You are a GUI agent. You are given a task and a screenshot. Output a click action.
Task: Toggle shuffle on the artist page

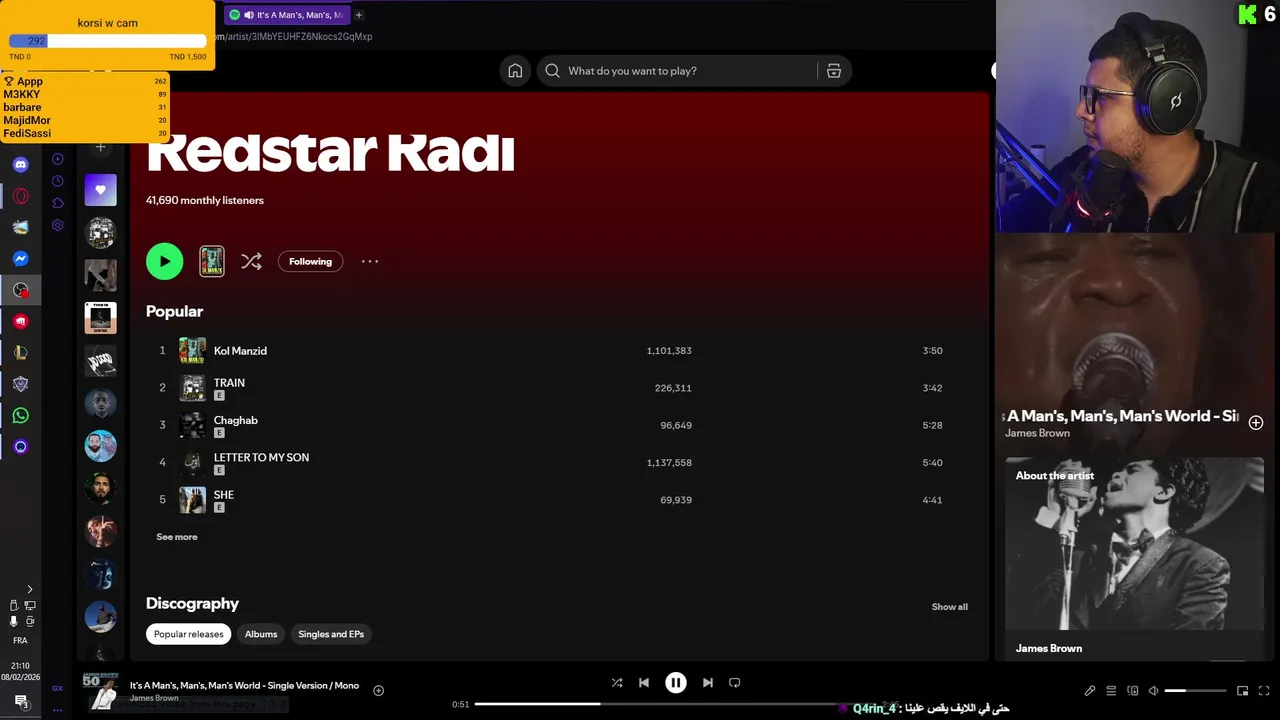pyautogui.click(x=251, y=261)
